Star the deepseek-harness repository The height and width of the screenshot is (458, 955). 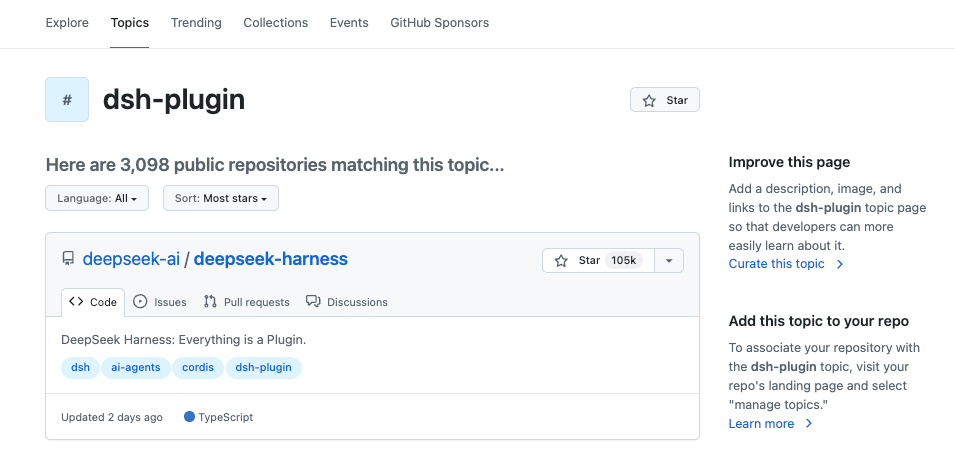pyautogui.click(x=598, y=261)
